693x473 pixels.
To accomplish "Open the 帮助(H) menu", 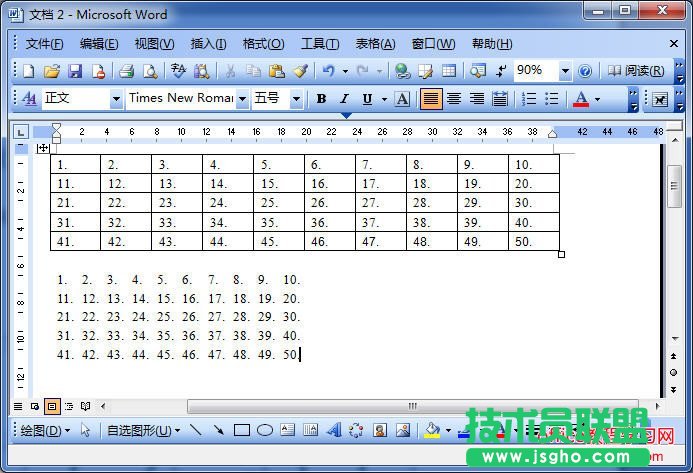I will pyautogui.click(x=492, y=44).
